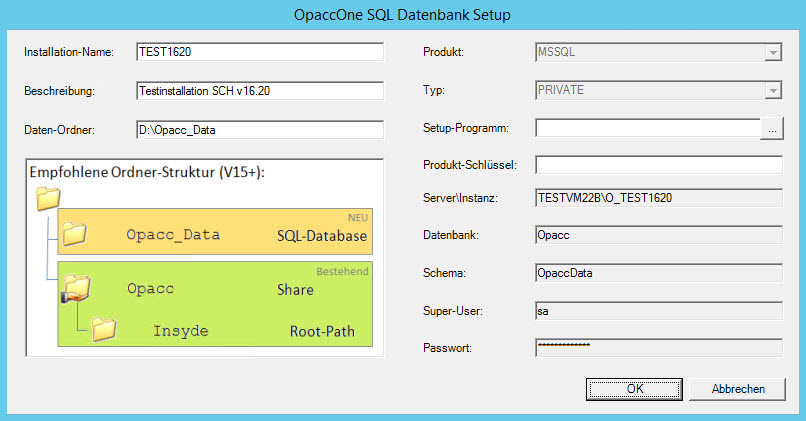Click the "Insyde" folder name text
The width and height of the screenshot is (806, 421).
pos(180,331)
